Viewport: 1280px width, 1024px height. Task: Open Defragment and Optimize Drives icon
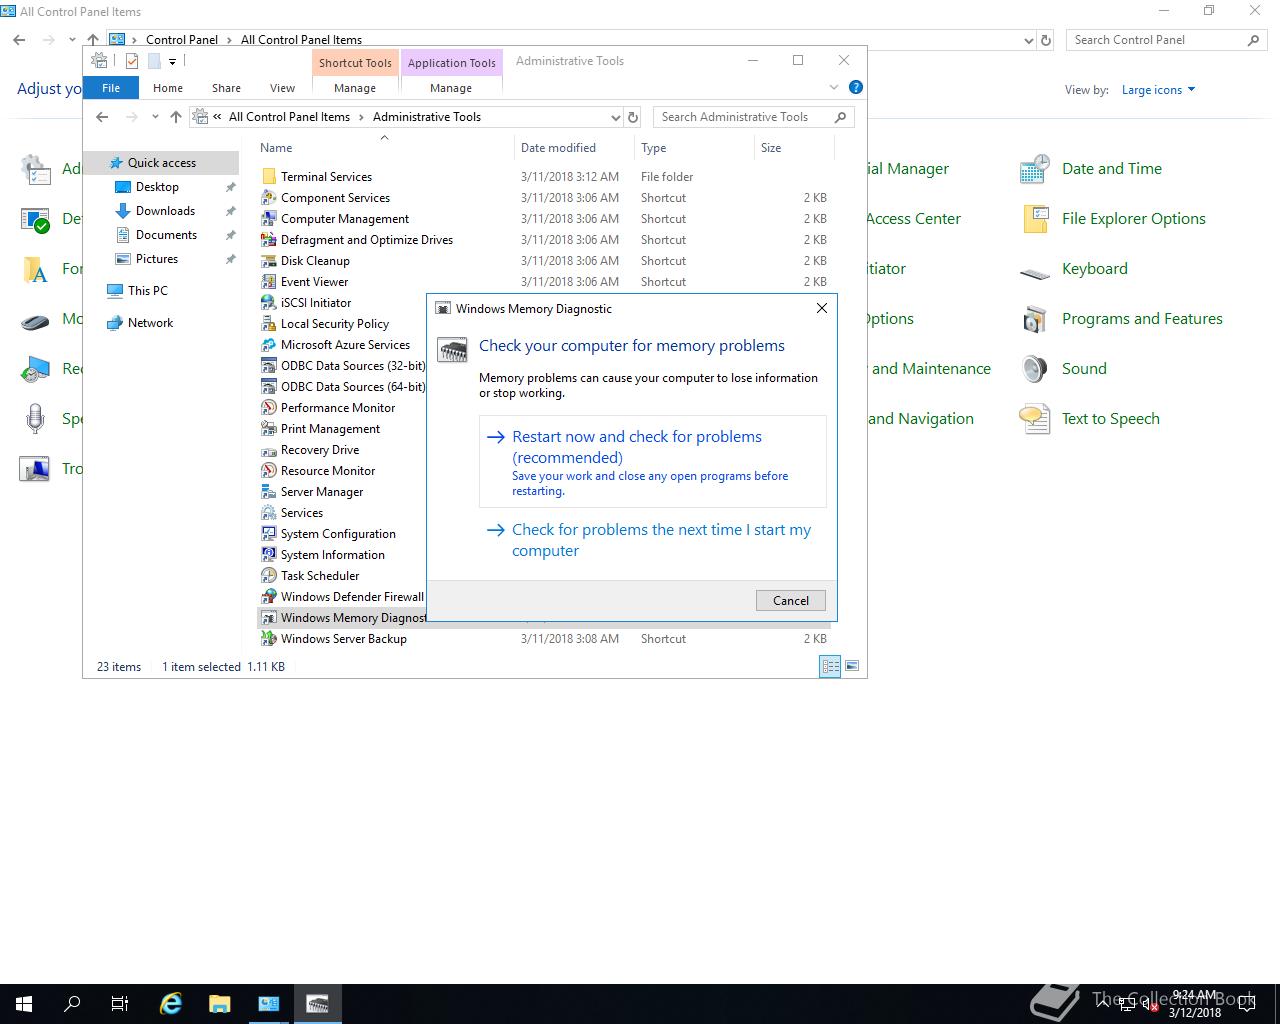(x=268, y=240)
